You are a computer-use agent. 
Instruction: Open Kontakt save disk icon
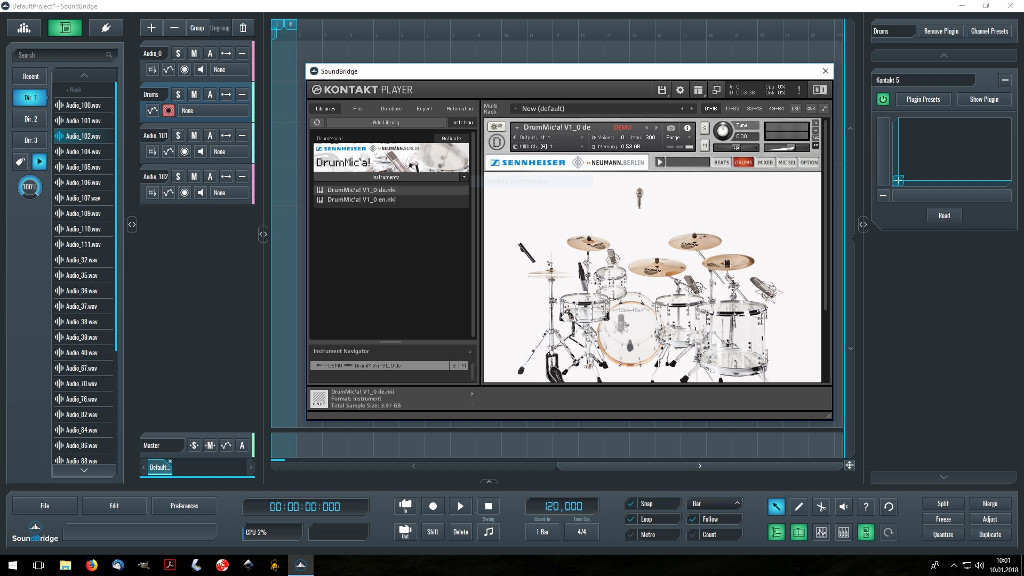coord(662,90)
